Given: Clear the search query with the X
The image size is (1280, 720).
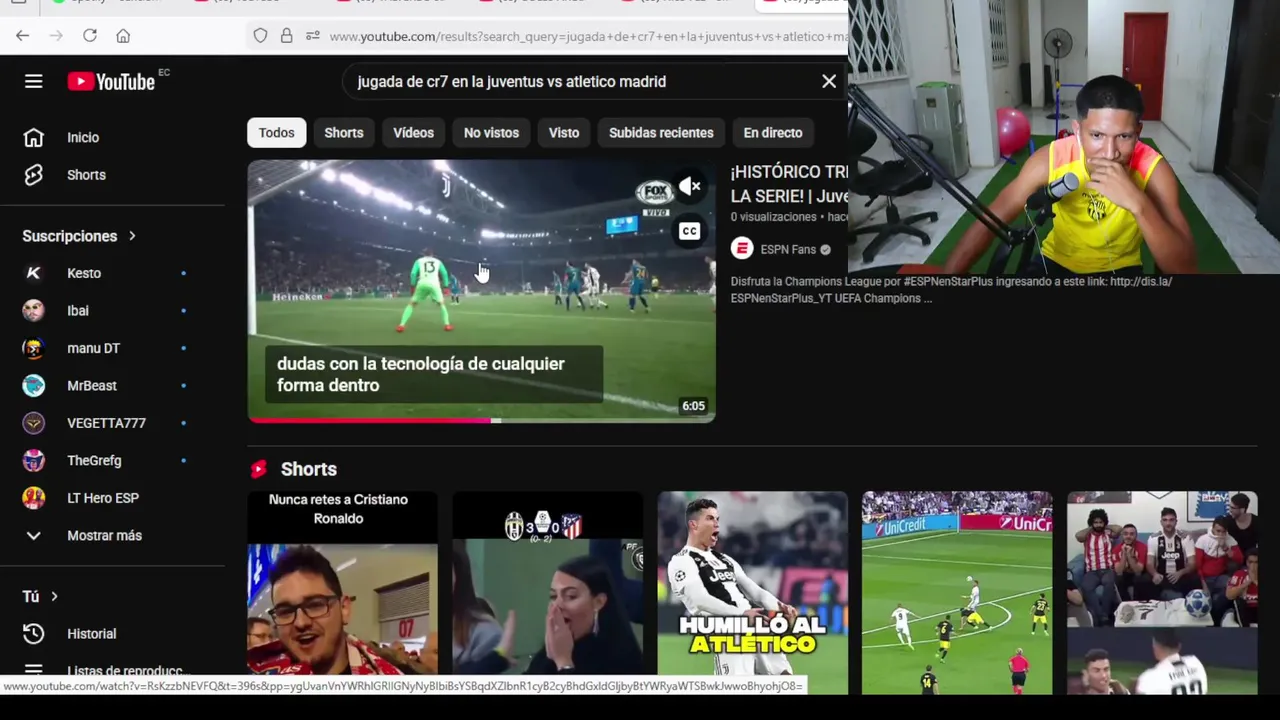Looking at the screenshot, I should 829,82.
